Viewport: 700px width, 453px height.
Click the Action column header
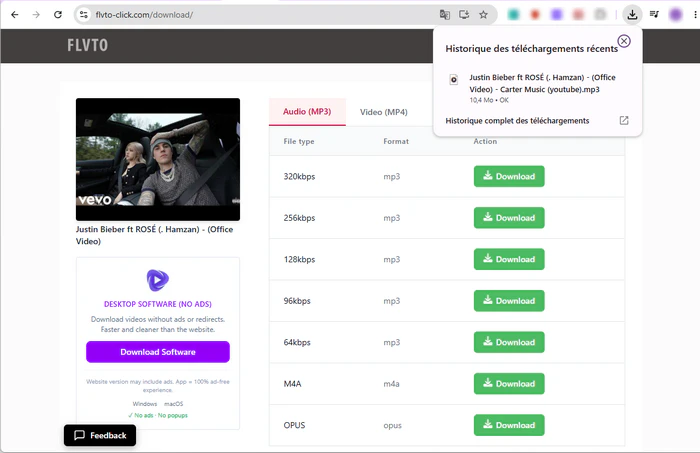pyautogui.click(x=485, y=141)
